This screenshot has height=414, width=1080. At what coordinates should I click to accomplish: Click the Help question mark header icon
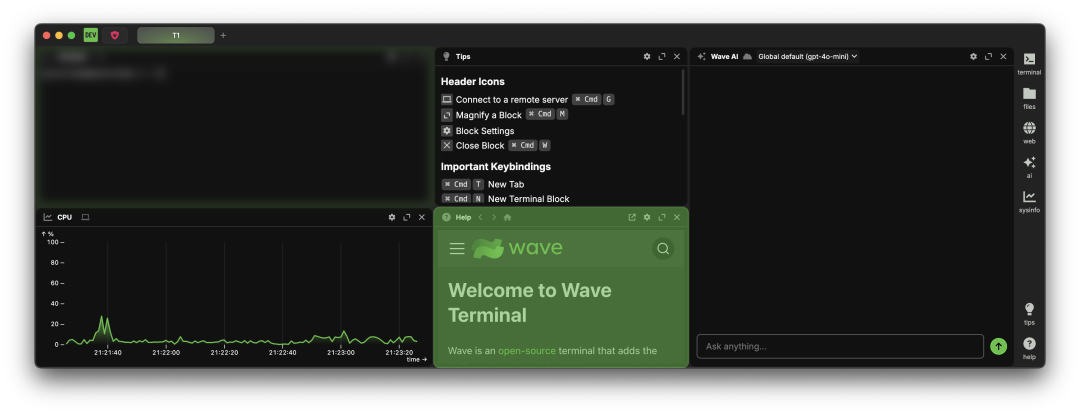click(446, 217)
